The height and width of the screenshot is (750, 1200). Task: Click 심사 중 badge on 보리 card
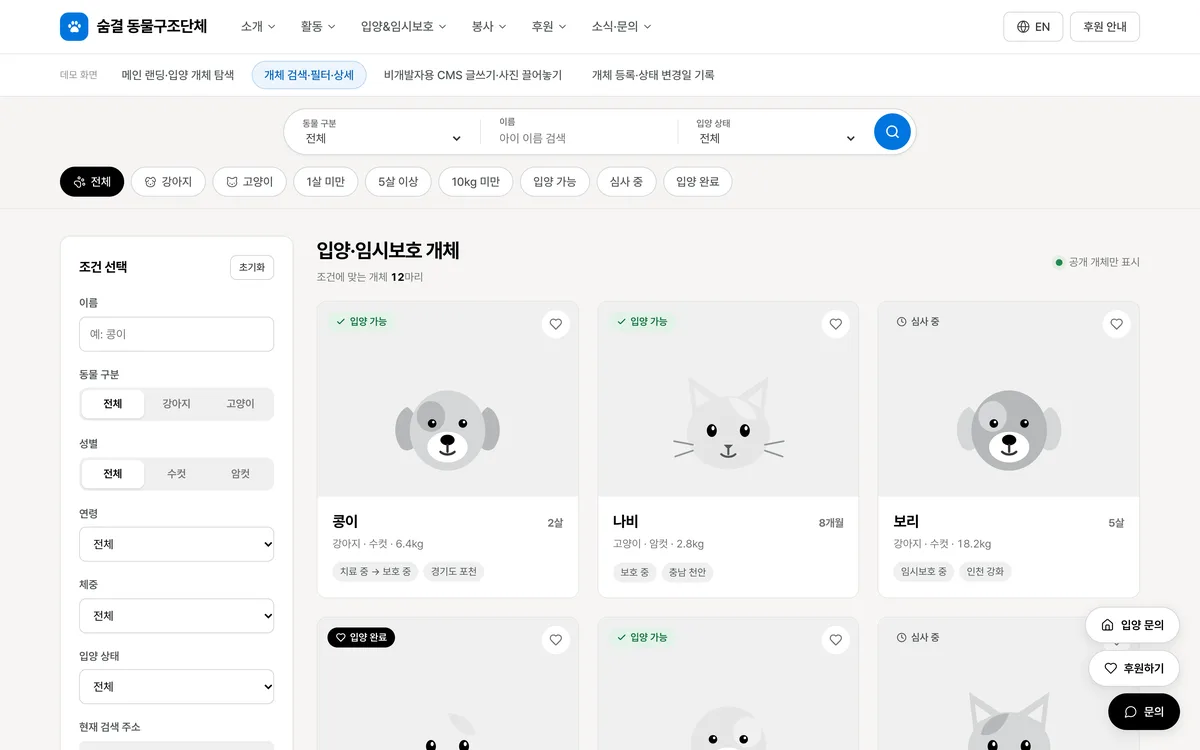(x=918, y=322)
